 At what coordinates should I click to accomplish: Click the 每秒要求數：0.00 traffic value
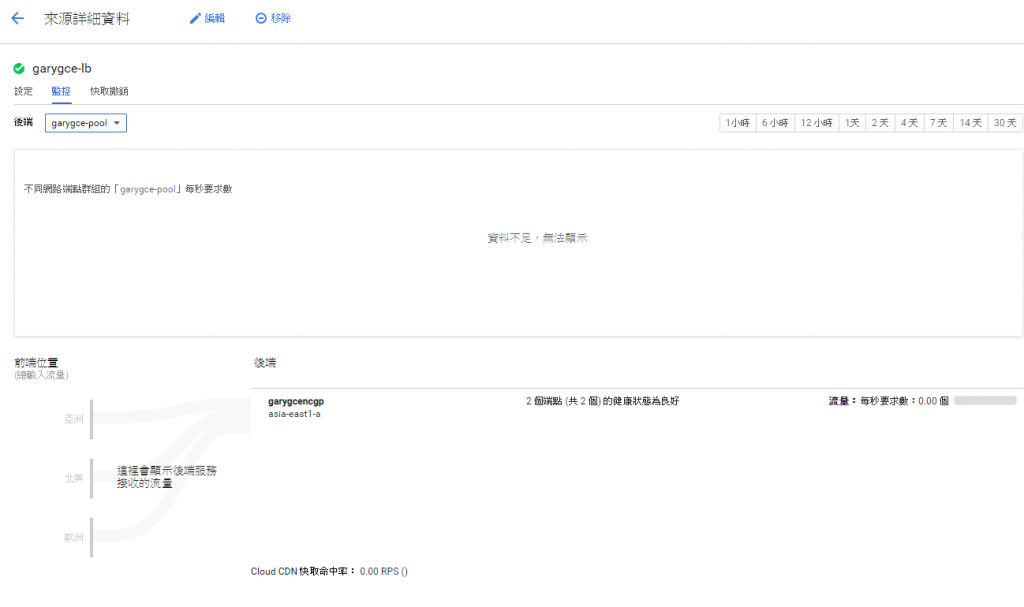tap(904, 401)
